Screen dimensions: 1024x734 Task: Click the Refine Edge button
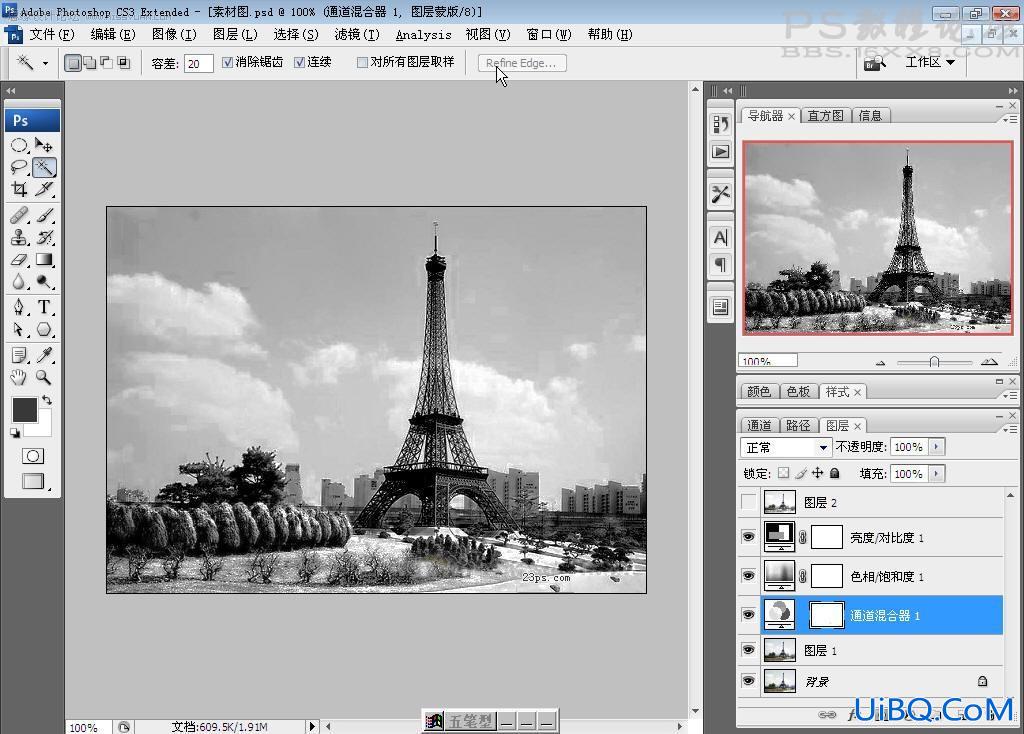[x=522, y=63]
